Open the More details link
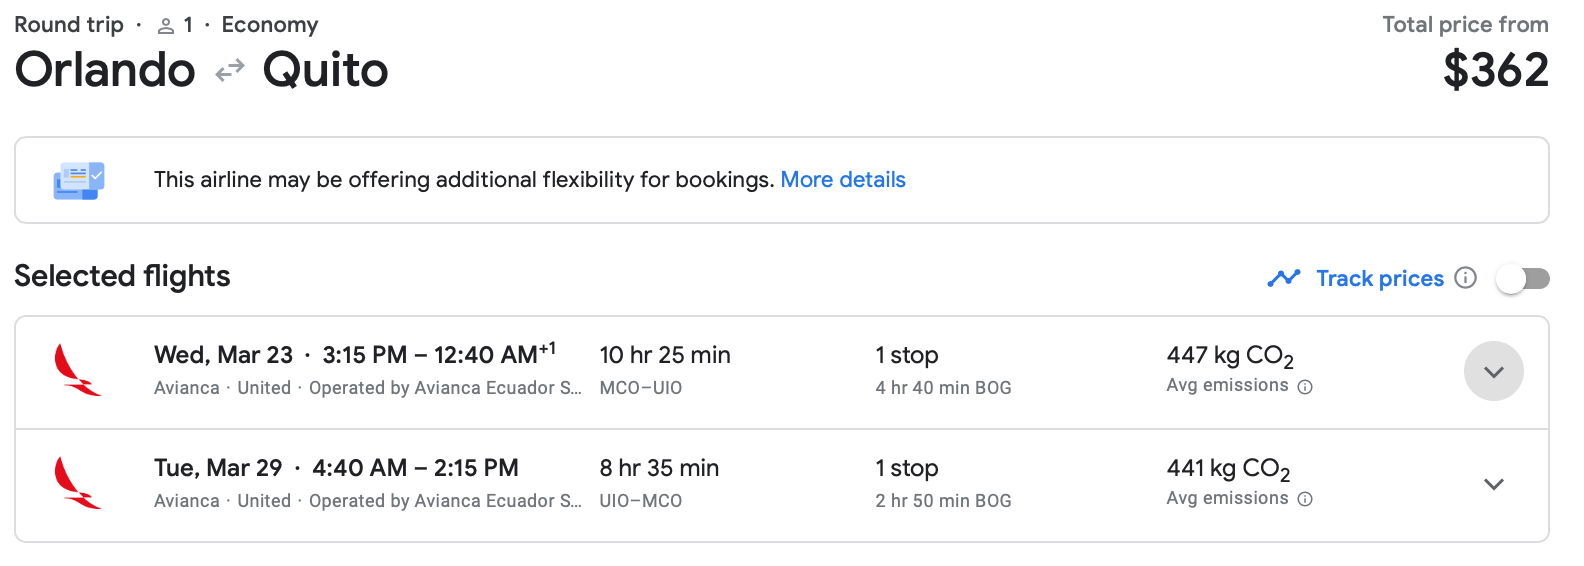The image size is (1584, 566). (x=843, y=180)
